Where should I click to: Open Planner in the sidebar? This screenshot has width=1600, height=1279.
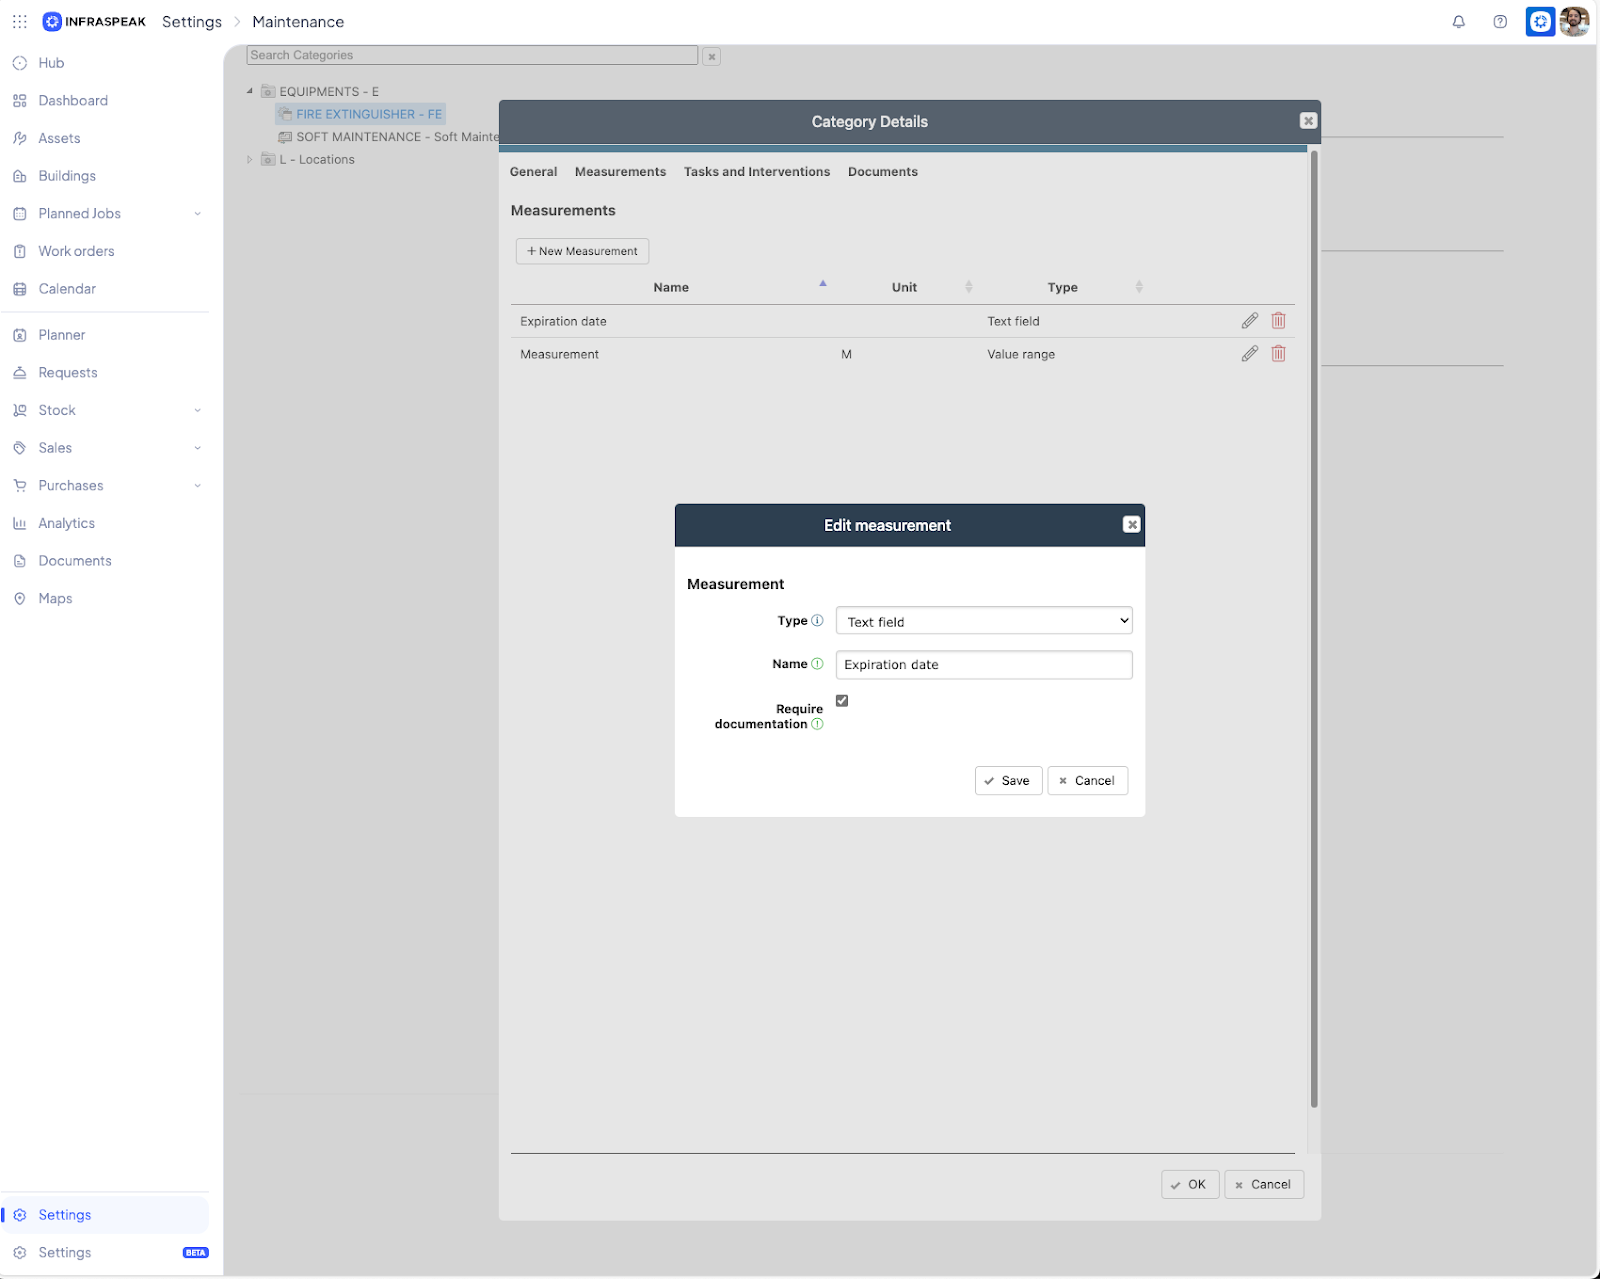click(62, 335)
